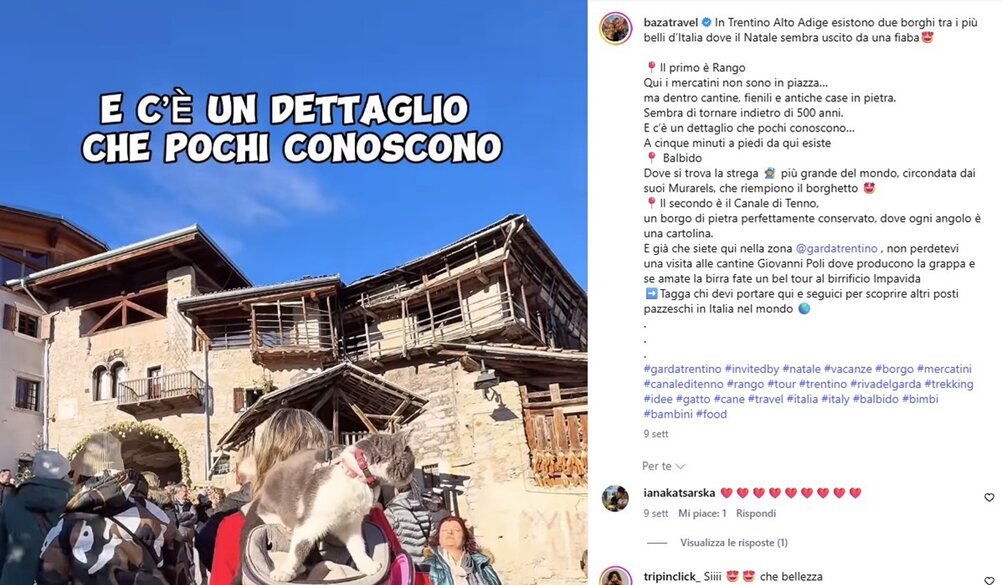This screenshot has height=585, width=1002.
Task: Click the bazatravel username link
Action: 670,22
